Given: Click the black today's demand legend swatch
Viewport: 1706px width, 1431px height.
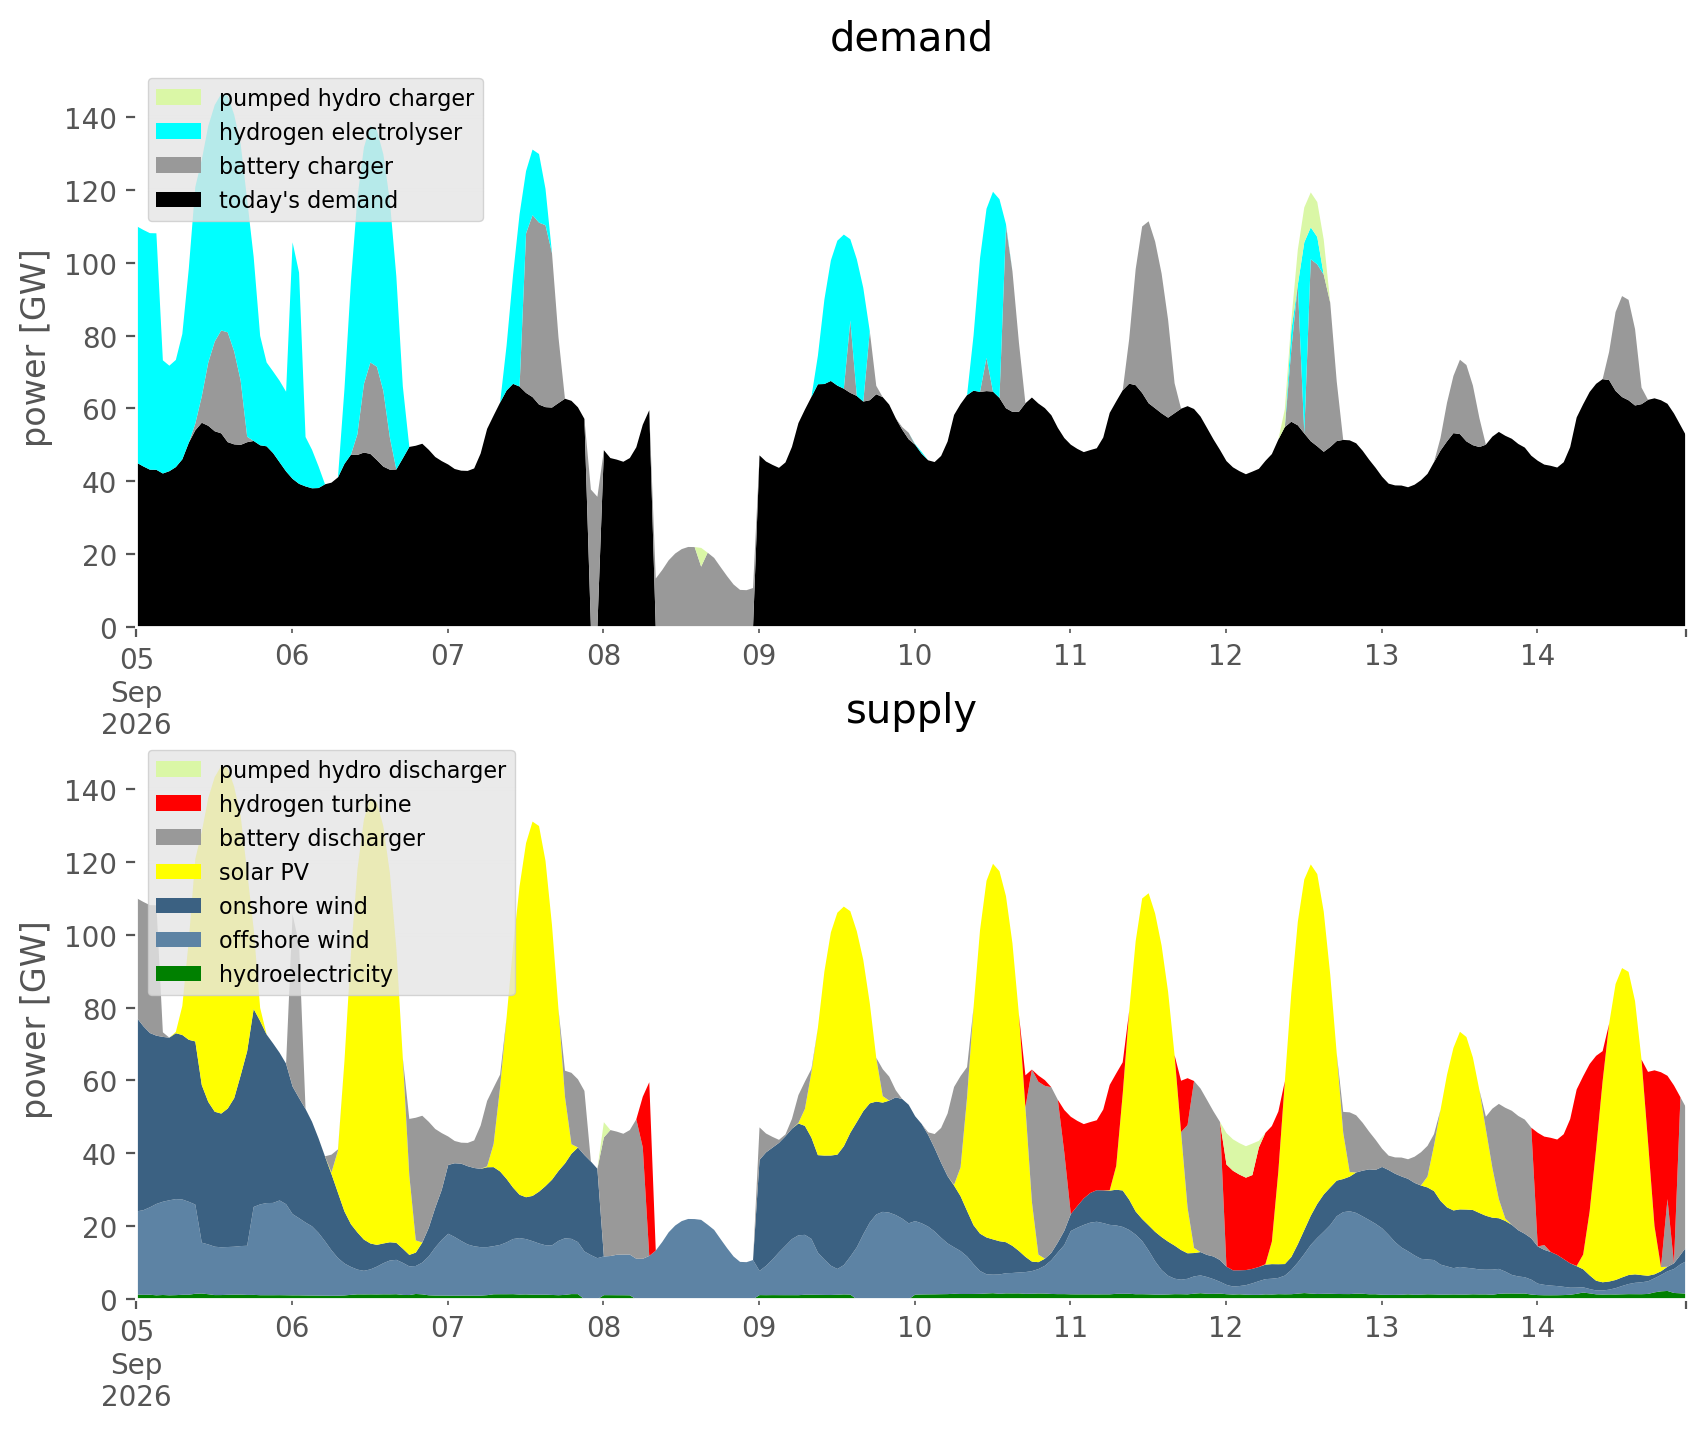Looking at the screenshot, I should (180, 200).
